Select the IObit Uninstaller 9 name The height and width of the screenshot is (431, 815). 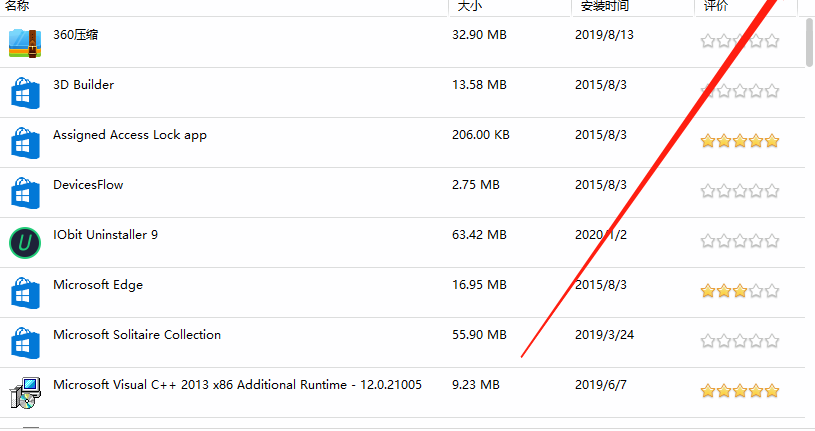click(x=106, y=234)
